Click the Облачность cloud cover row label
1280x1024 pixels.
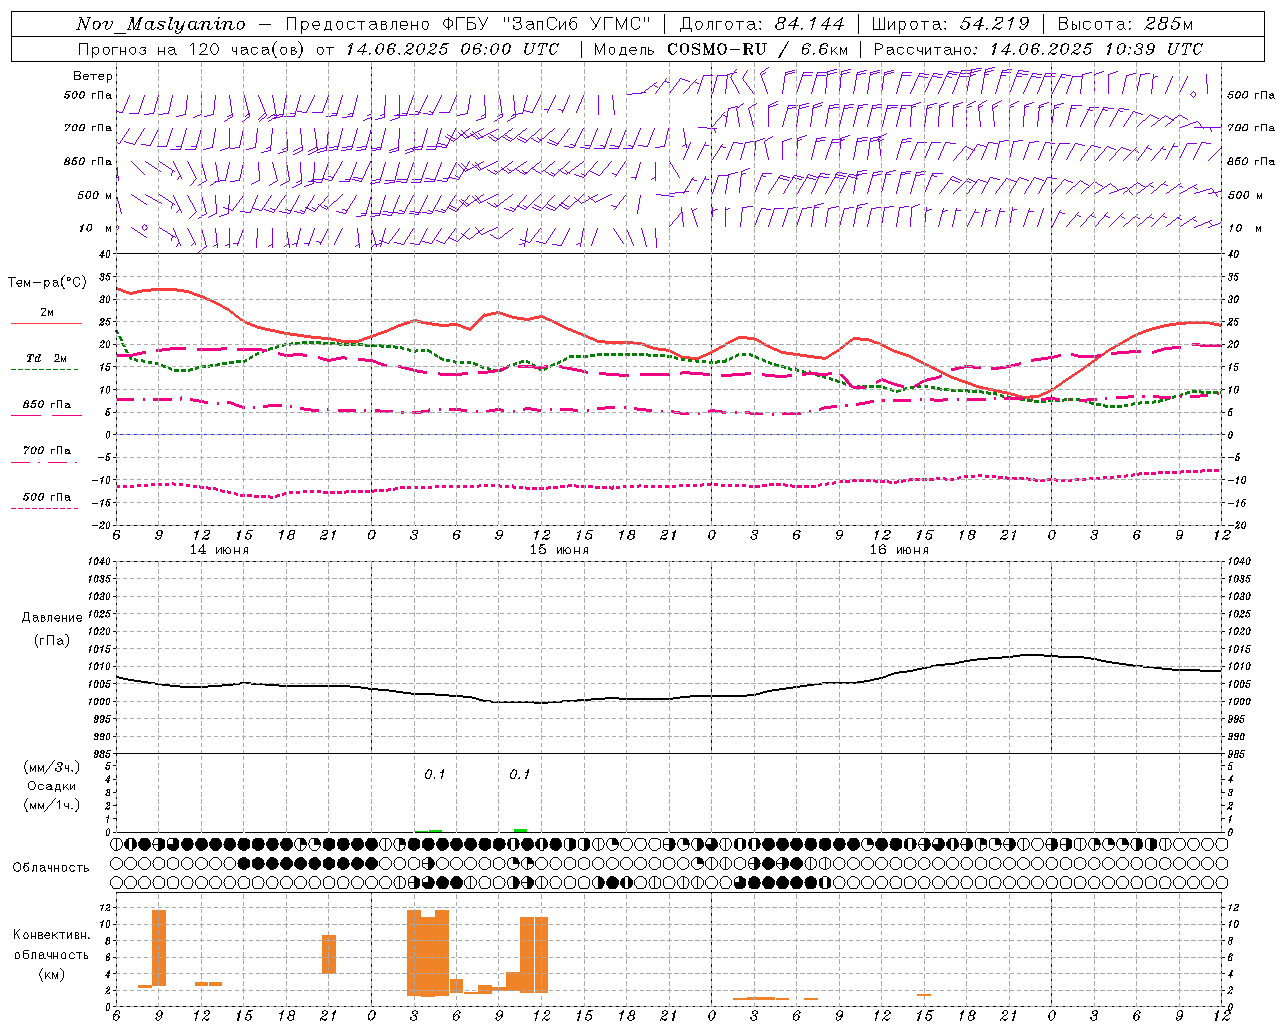tap(51, 868)
